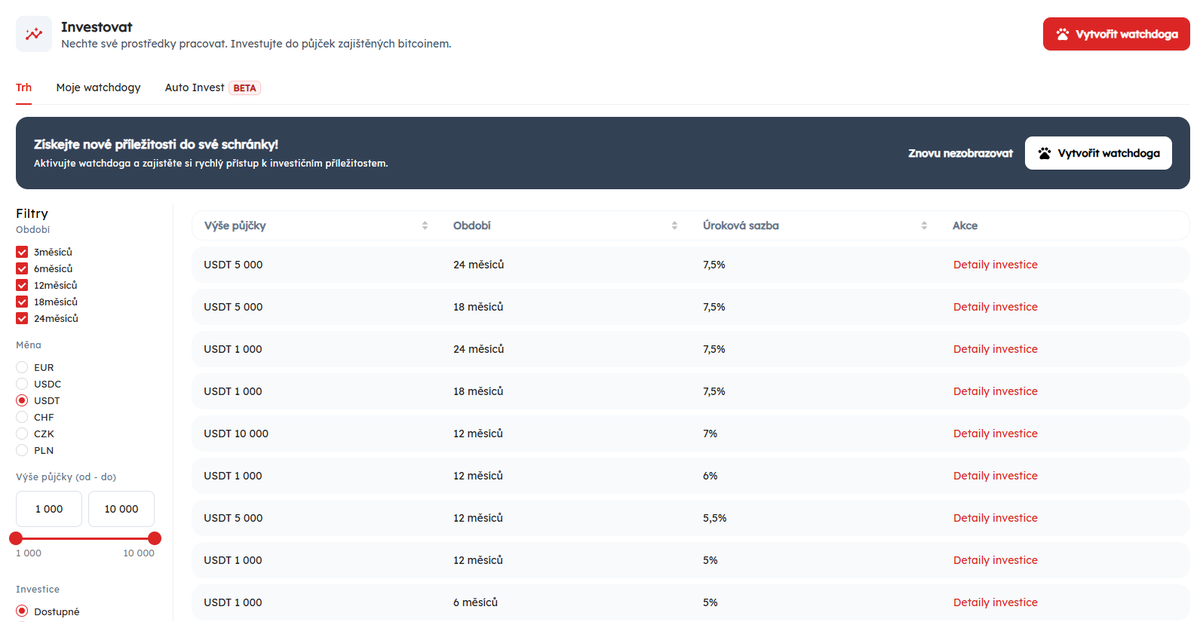This screenshot has width=1200, height=622.
Task: Select CZK currency radio button
Action: point(22,434)
